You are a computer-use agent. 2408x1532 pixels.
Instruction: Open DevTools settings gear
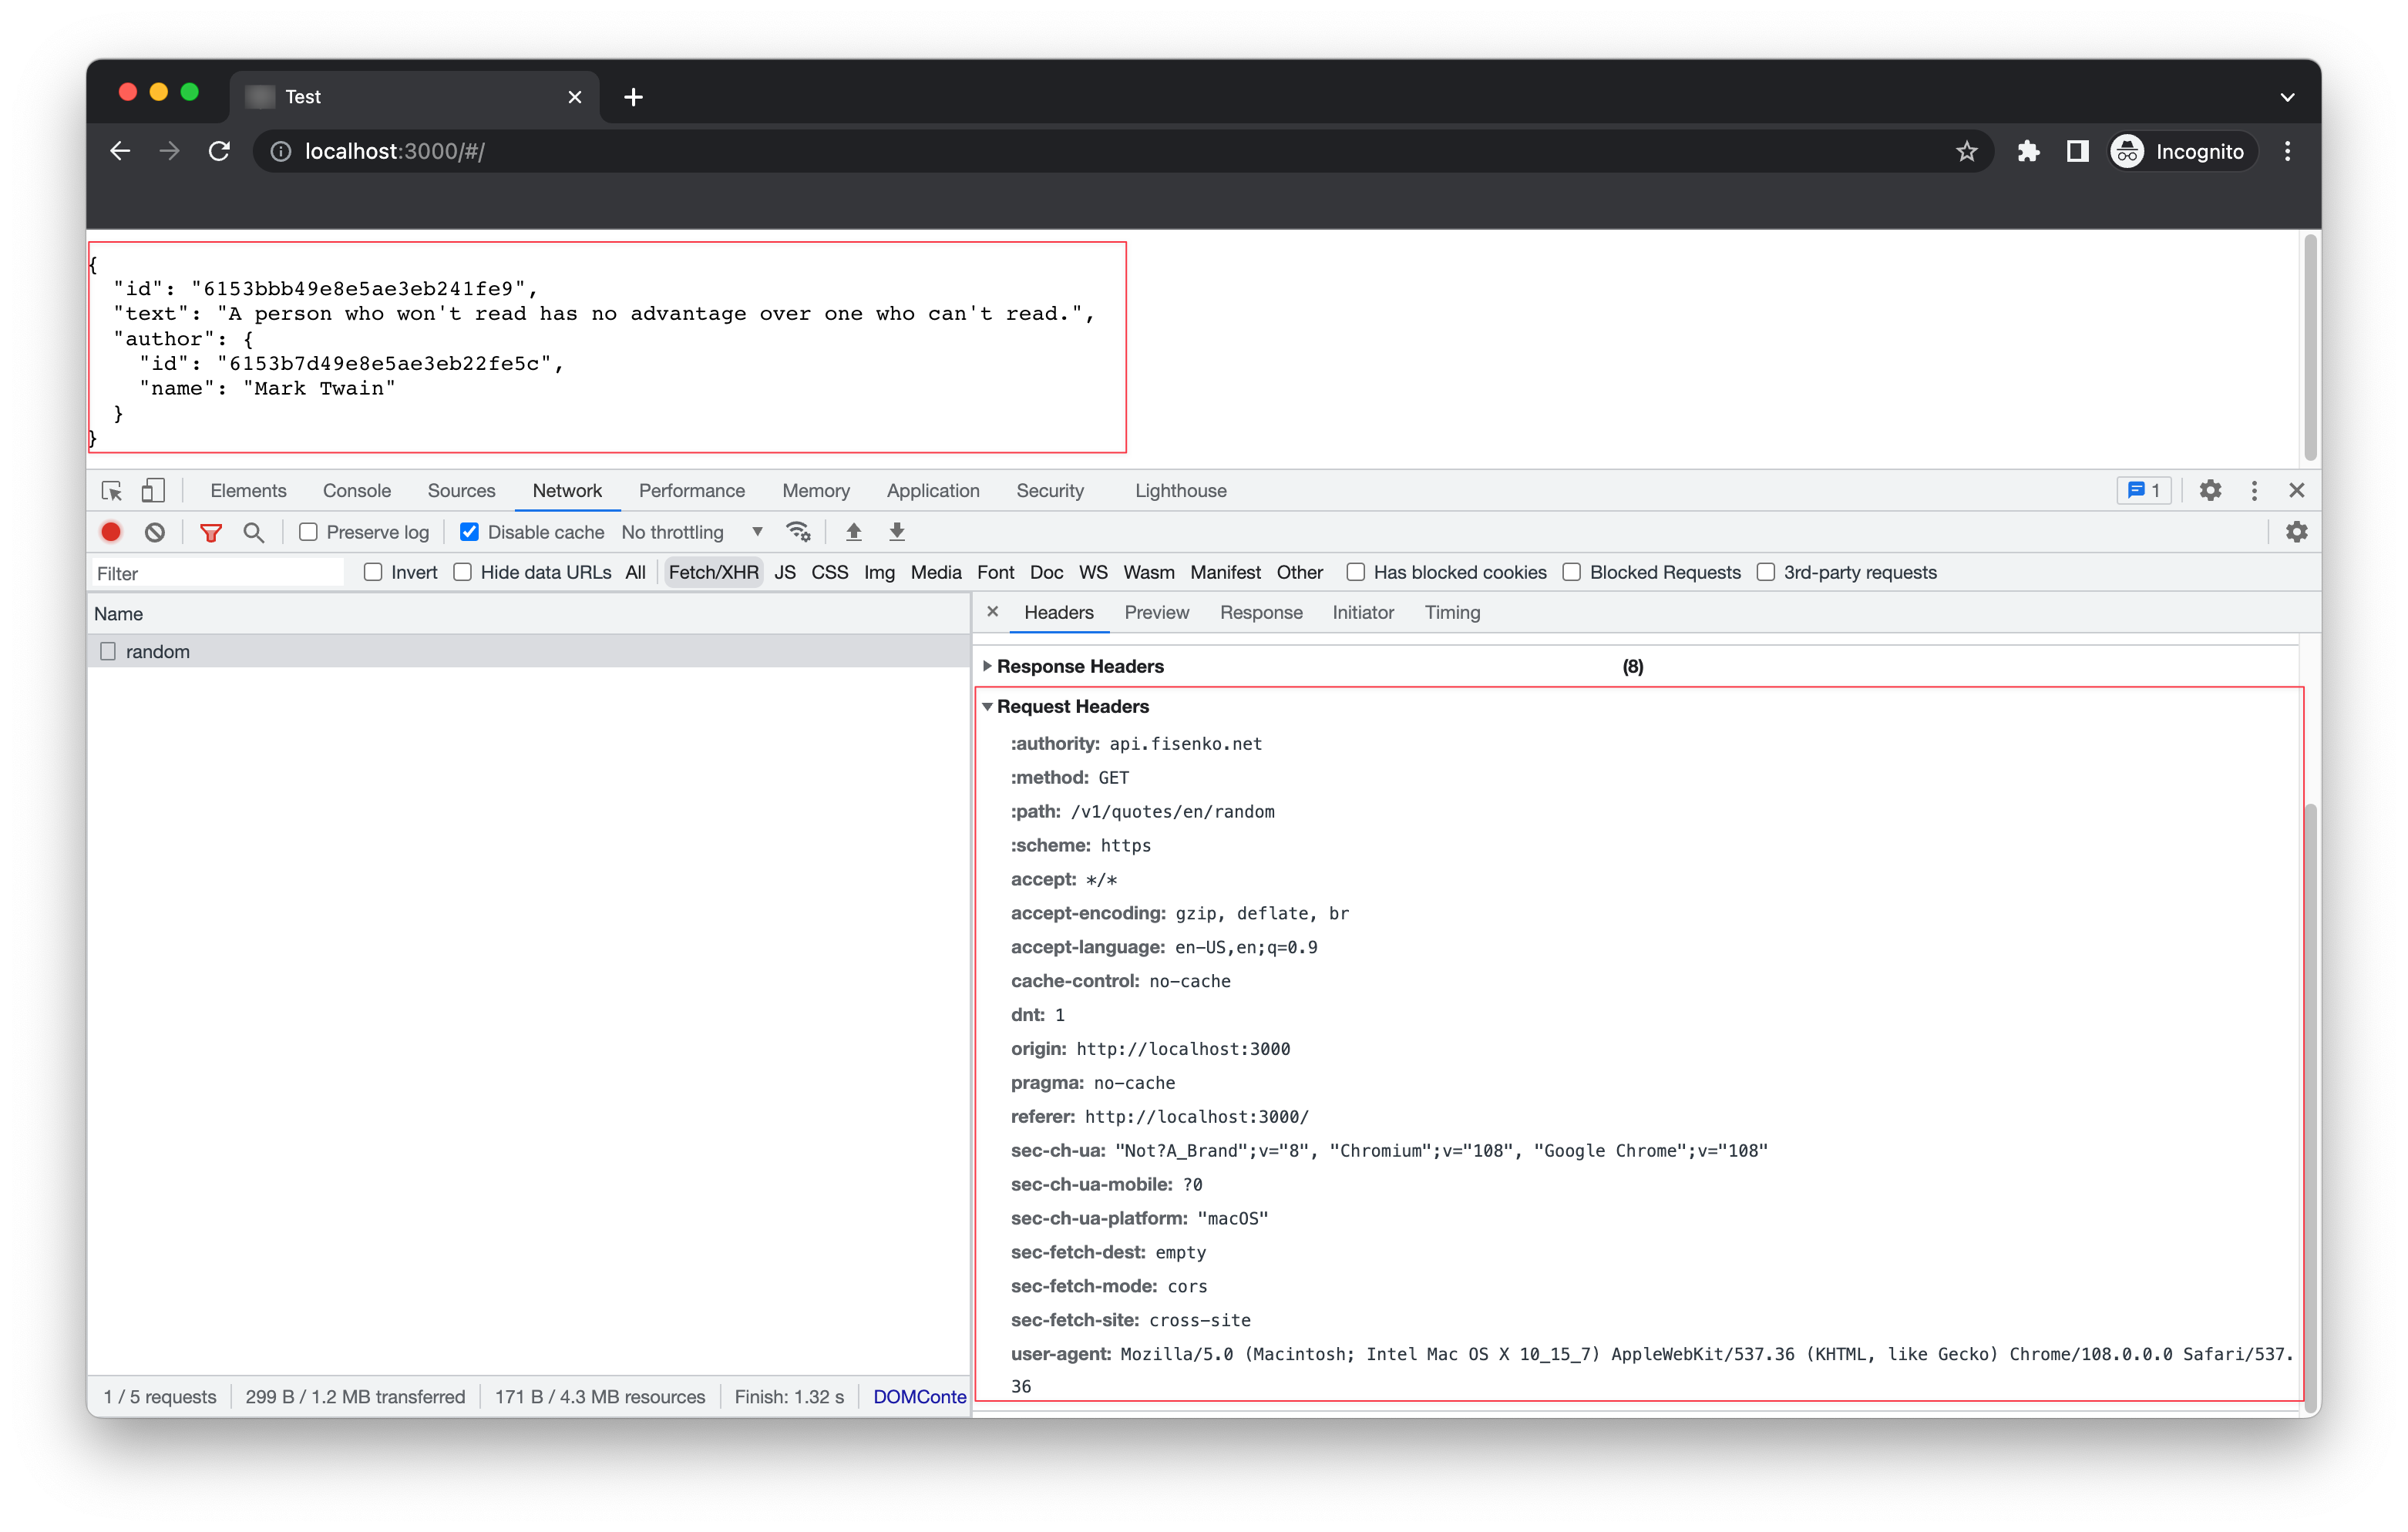tap(2210, 490)
